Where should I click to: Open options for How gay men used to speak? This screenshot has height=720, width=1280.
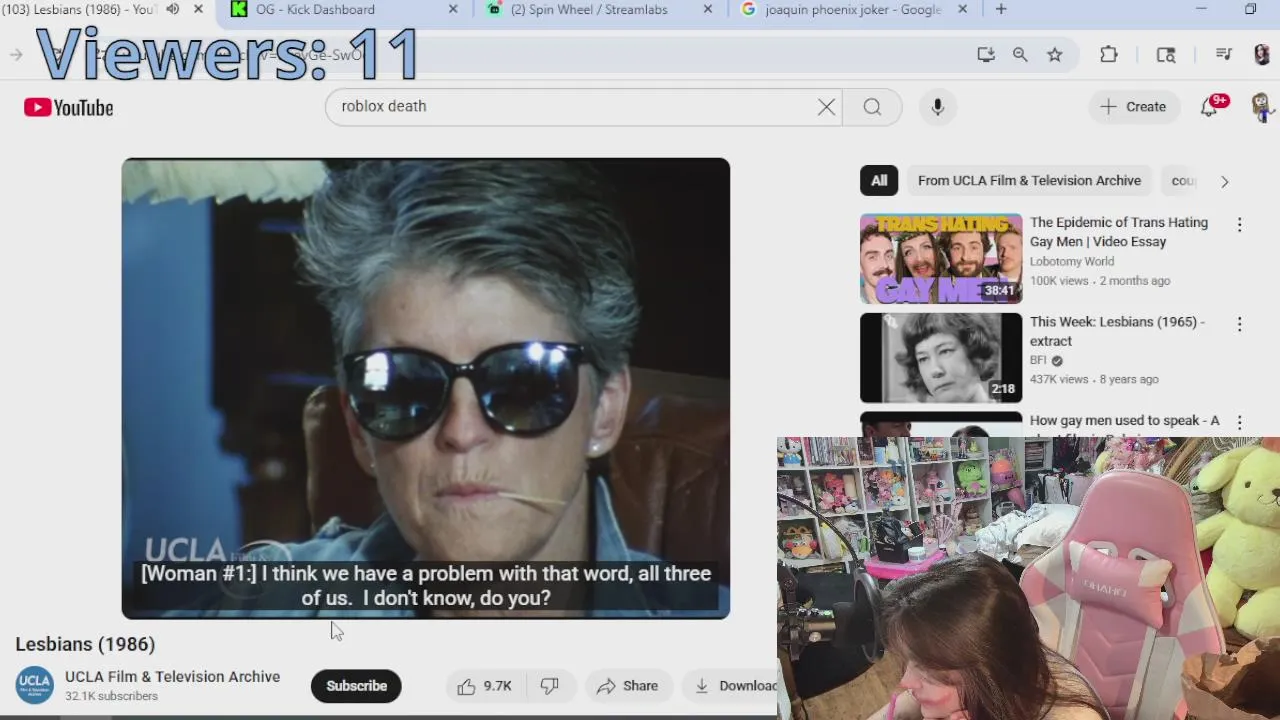pos(1239,423)
